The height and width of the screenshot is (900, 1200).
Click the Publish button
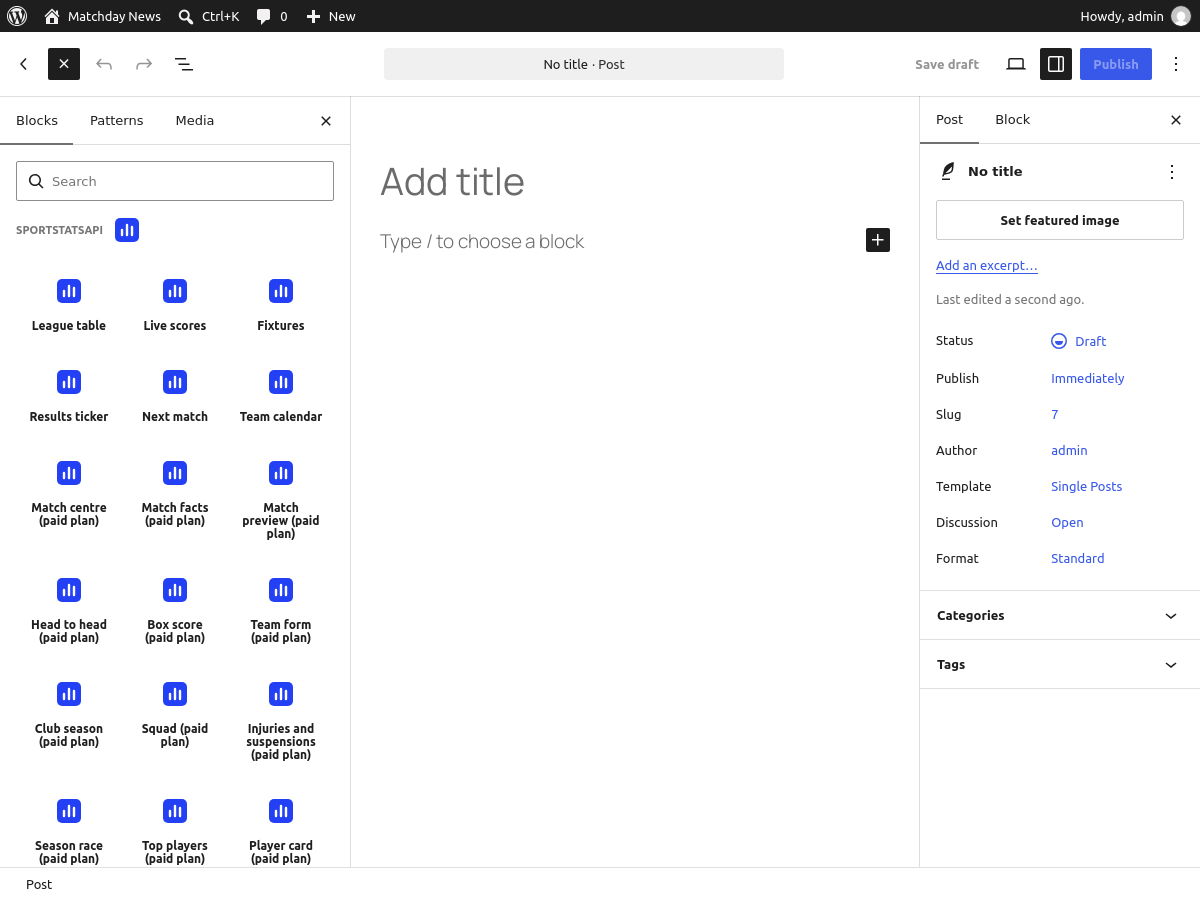coord(1116,64)
